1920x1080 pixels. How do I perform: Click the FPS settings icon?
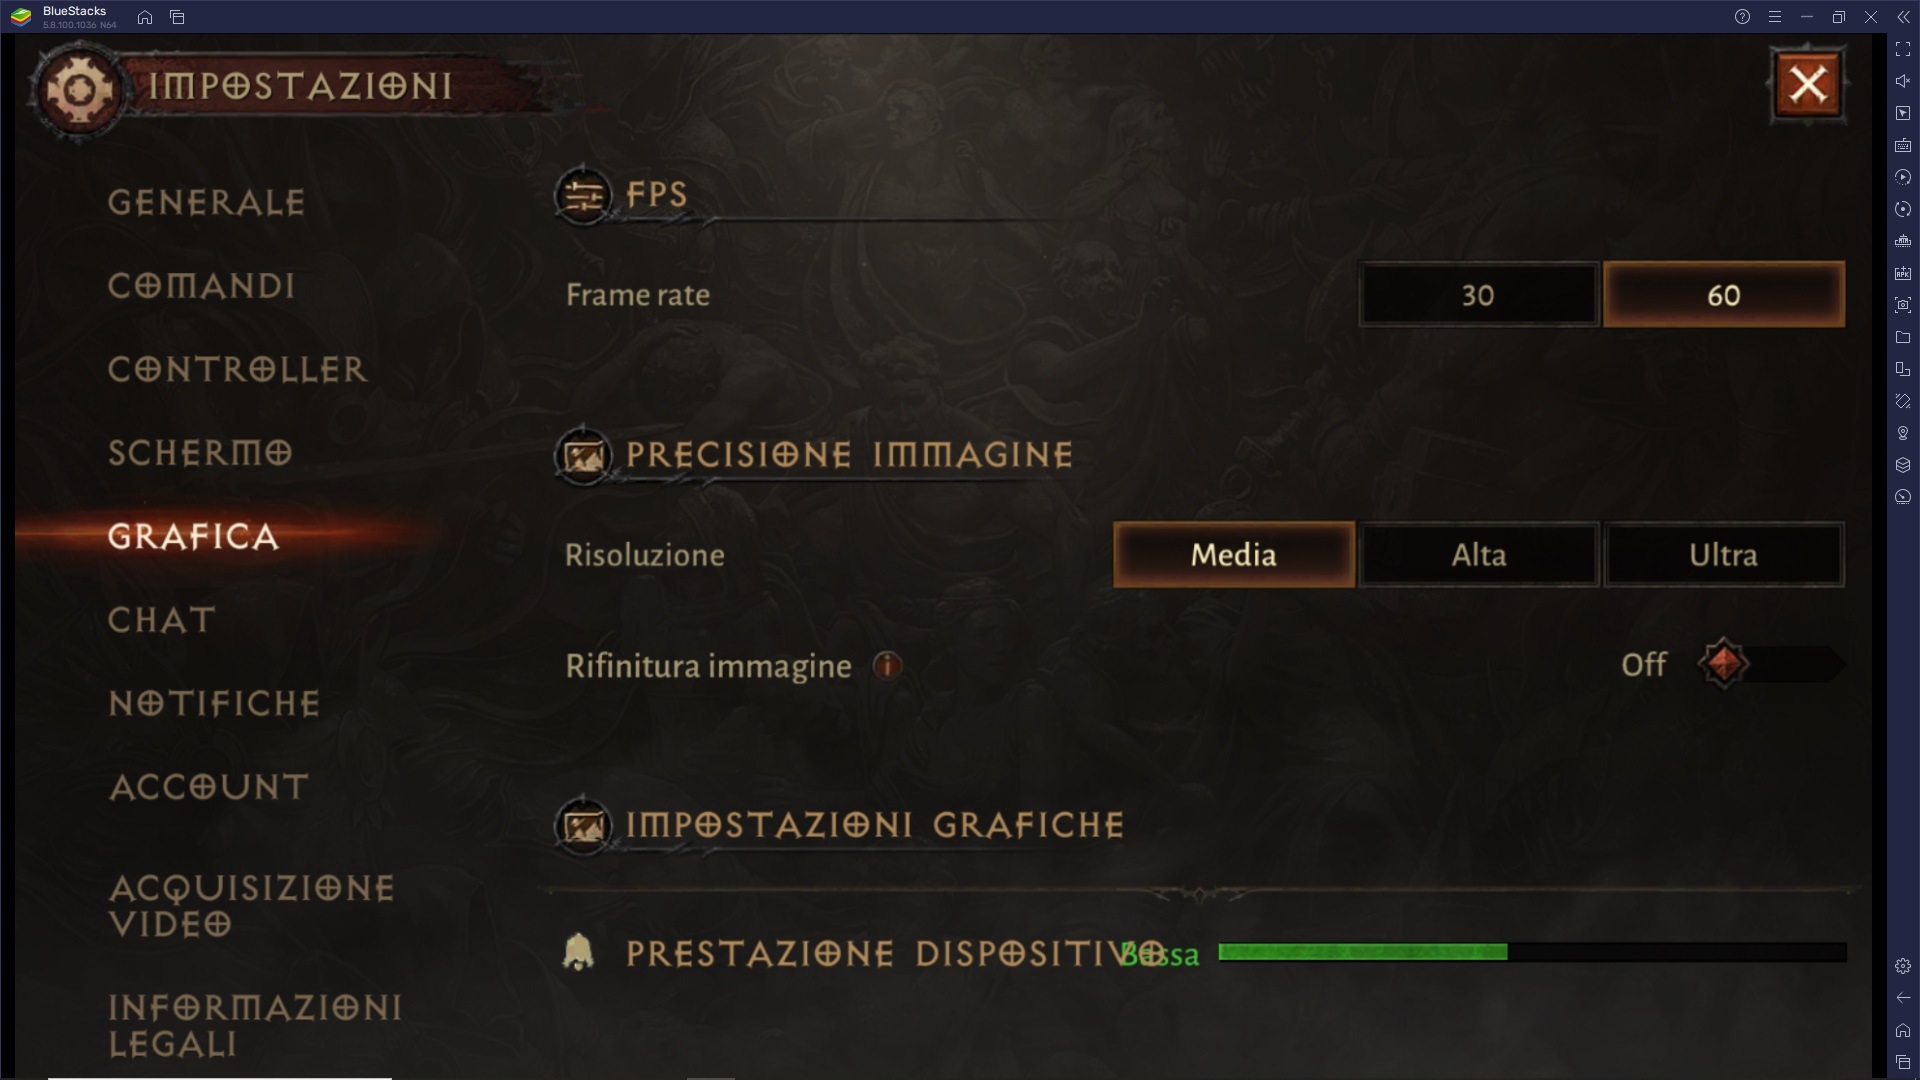[x=582, y=195]
